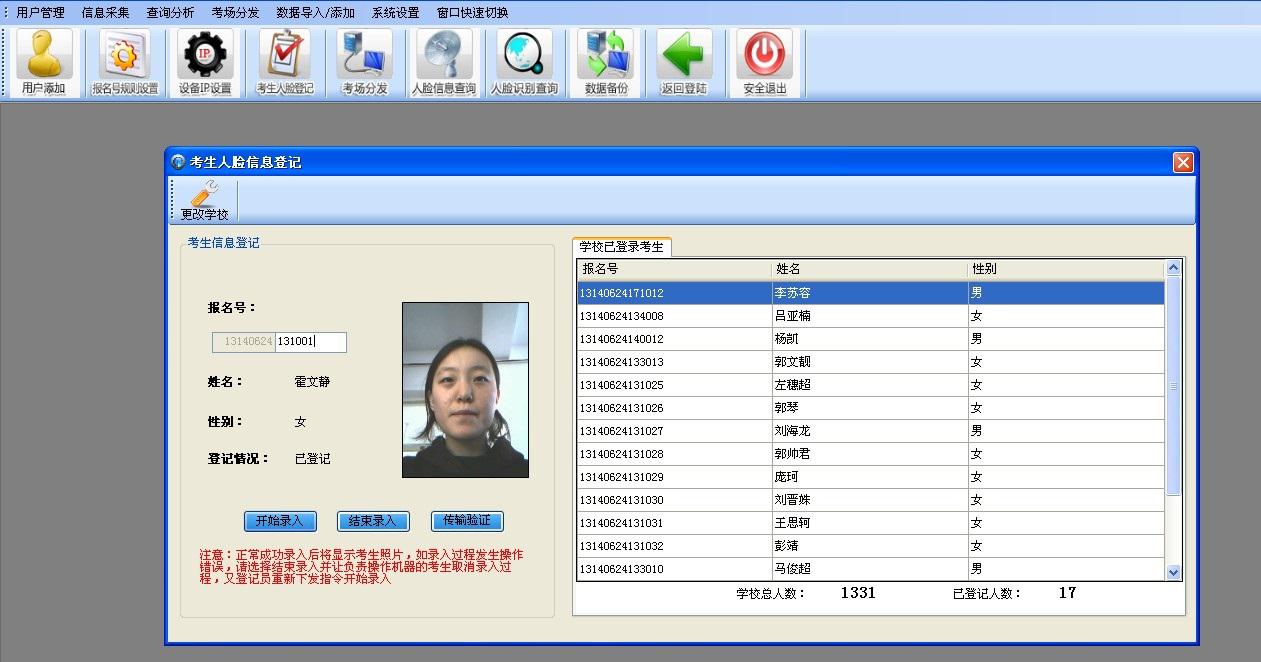This screenshot has width=1261, height=662.
Task: Click the list's scroll up arrow
Action: (1174, 267)
